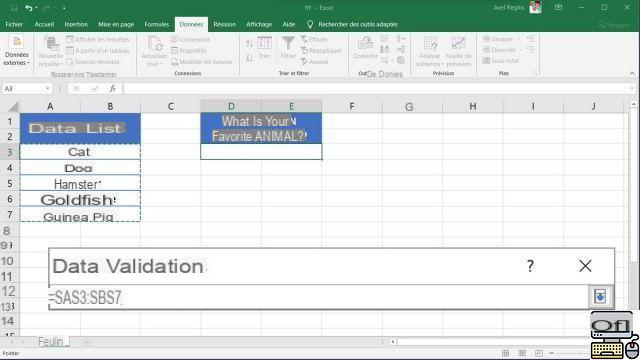Click Afficher les requêtes
The image size is (640, 360).
click(x=98, y=40)
